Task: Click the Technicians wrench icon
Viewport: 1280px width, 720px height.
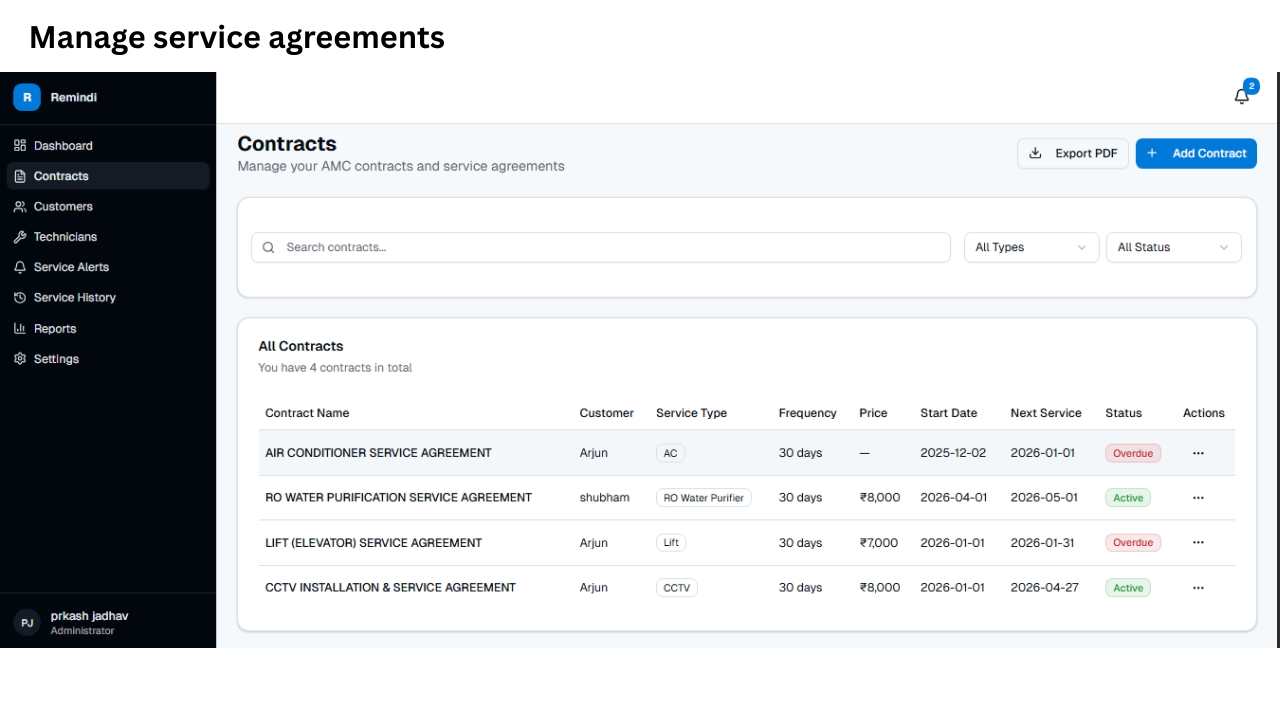Action: [x=20, y=237]
